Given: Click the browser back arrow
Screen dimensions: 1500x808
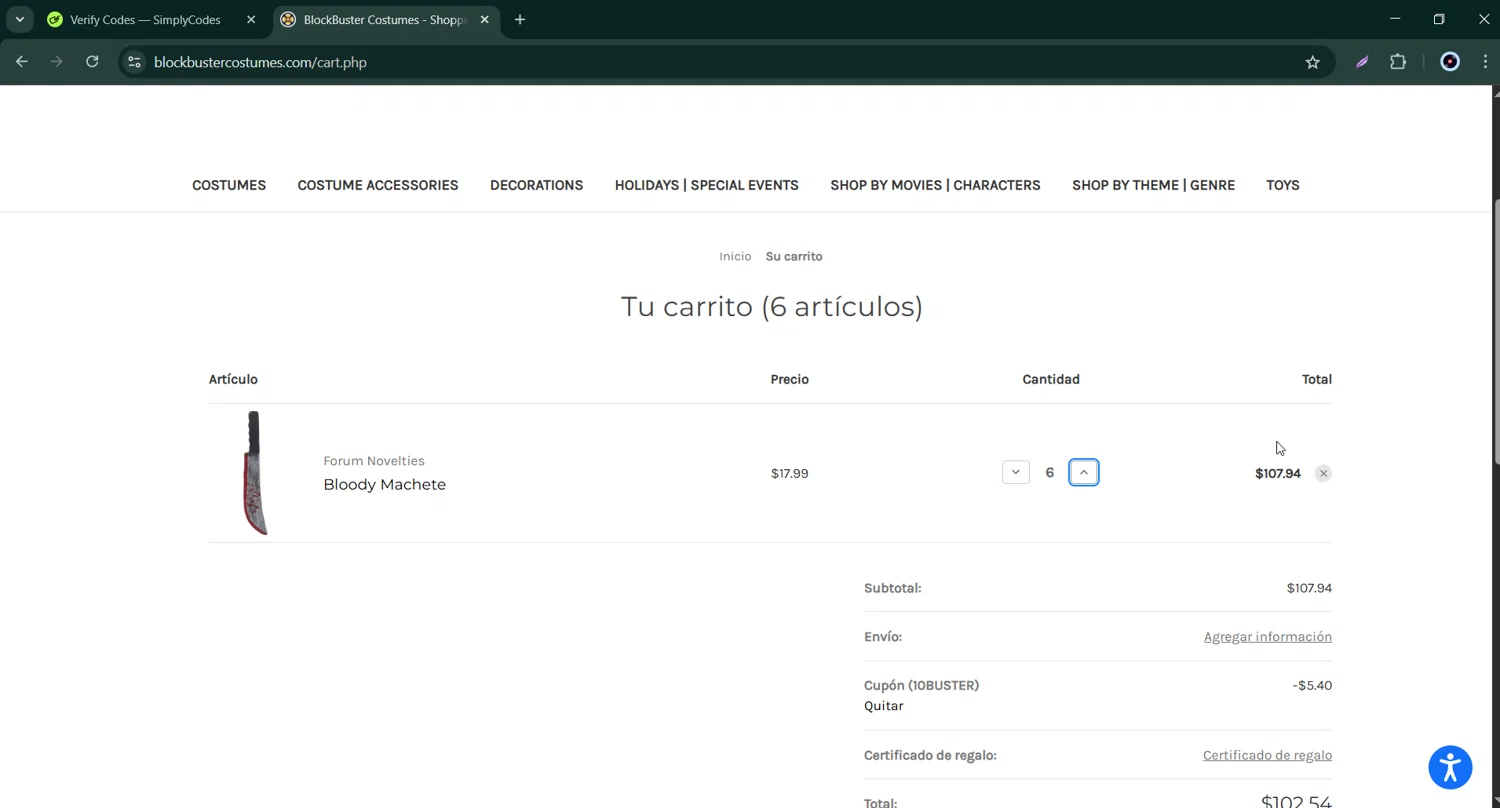Looking at the screenshot, I should pos(22,62).
